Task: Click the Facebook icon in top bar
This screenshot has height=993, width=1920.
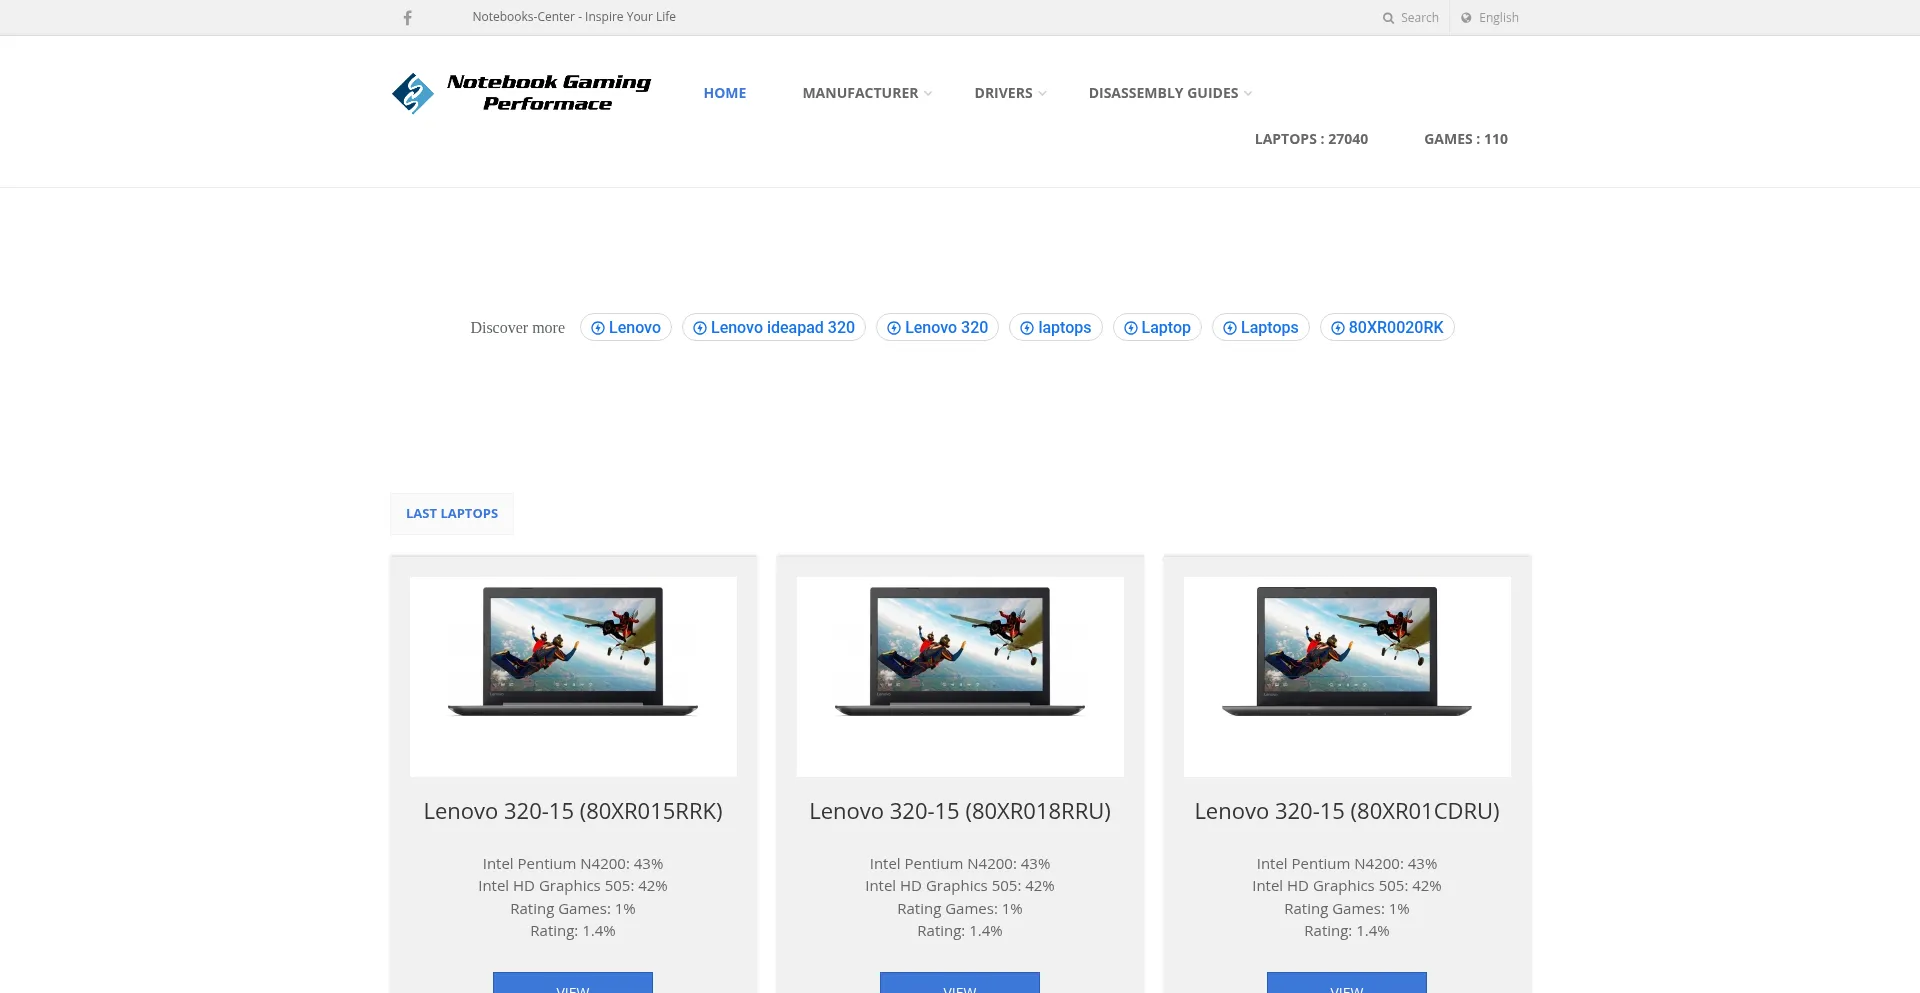Action: click(407, 18)
